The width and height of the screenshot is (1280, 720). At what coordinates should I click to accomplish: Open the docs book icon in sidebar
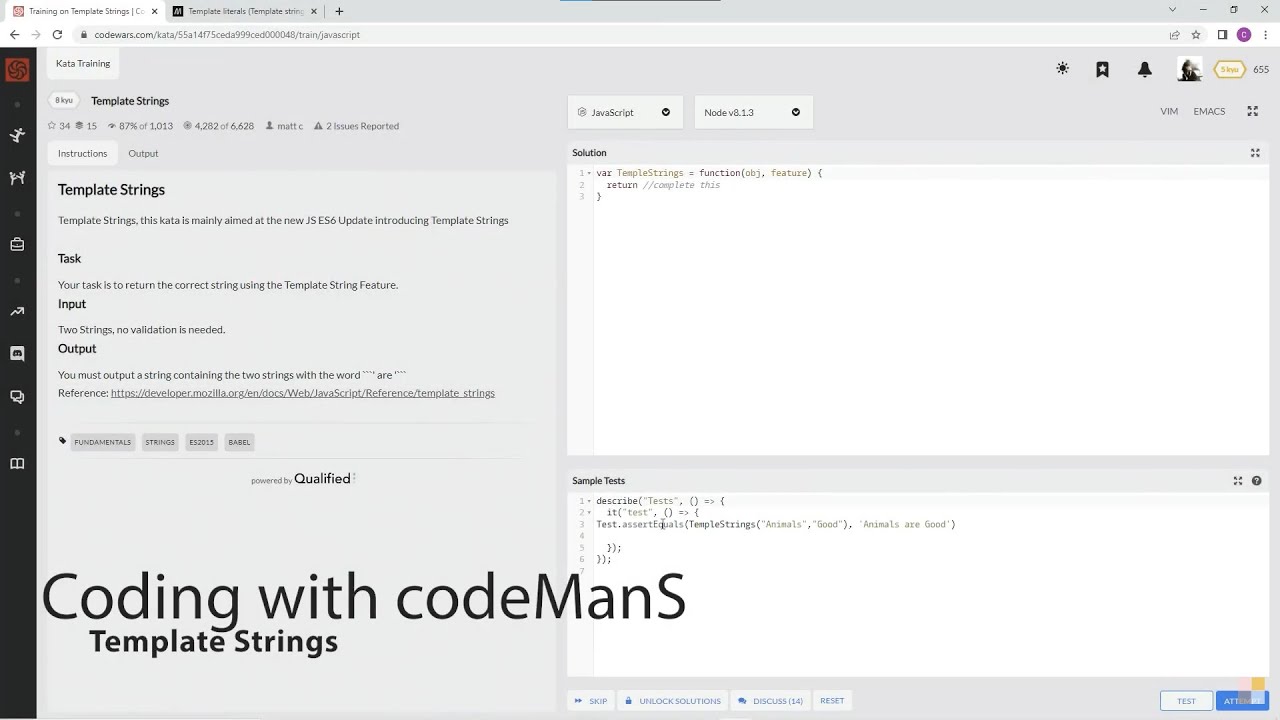coord(17,463)
